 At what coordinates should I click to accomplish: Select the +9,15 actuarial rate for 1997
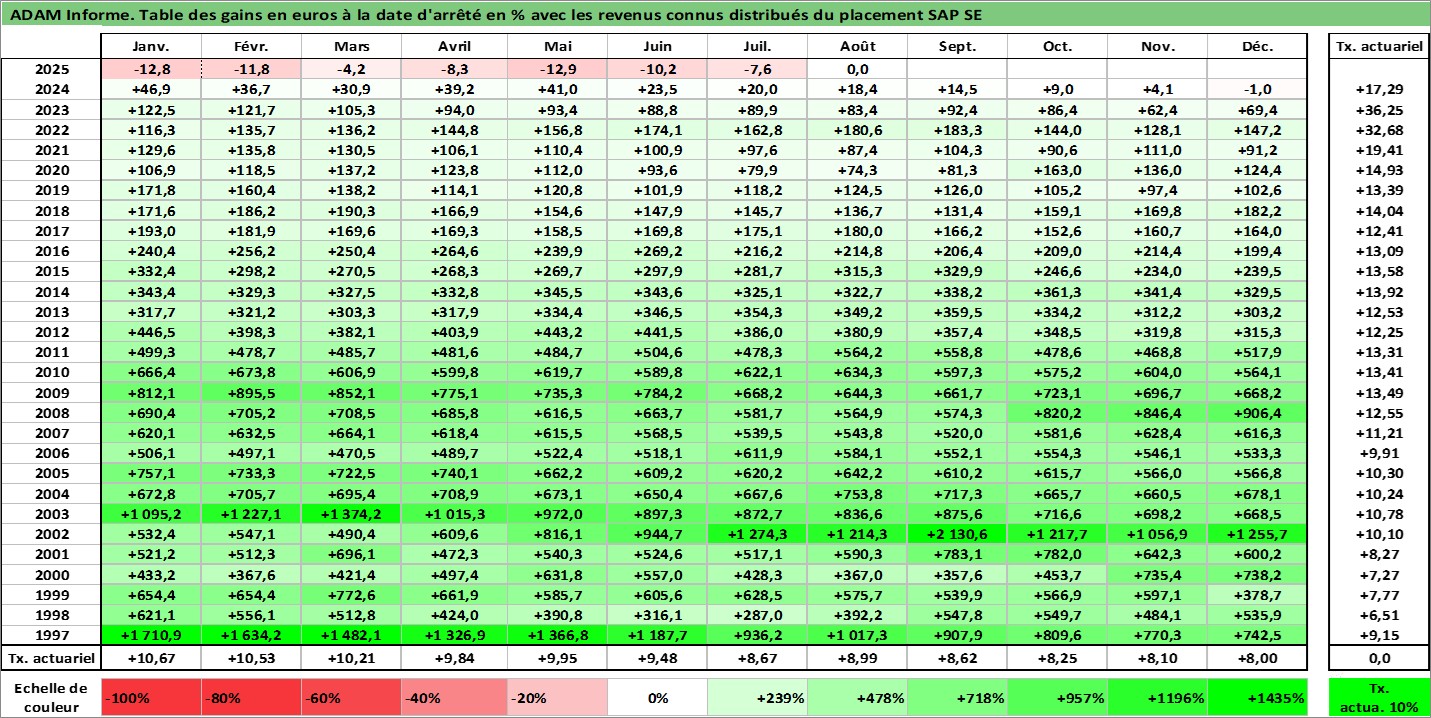(x=1378, y=635)
